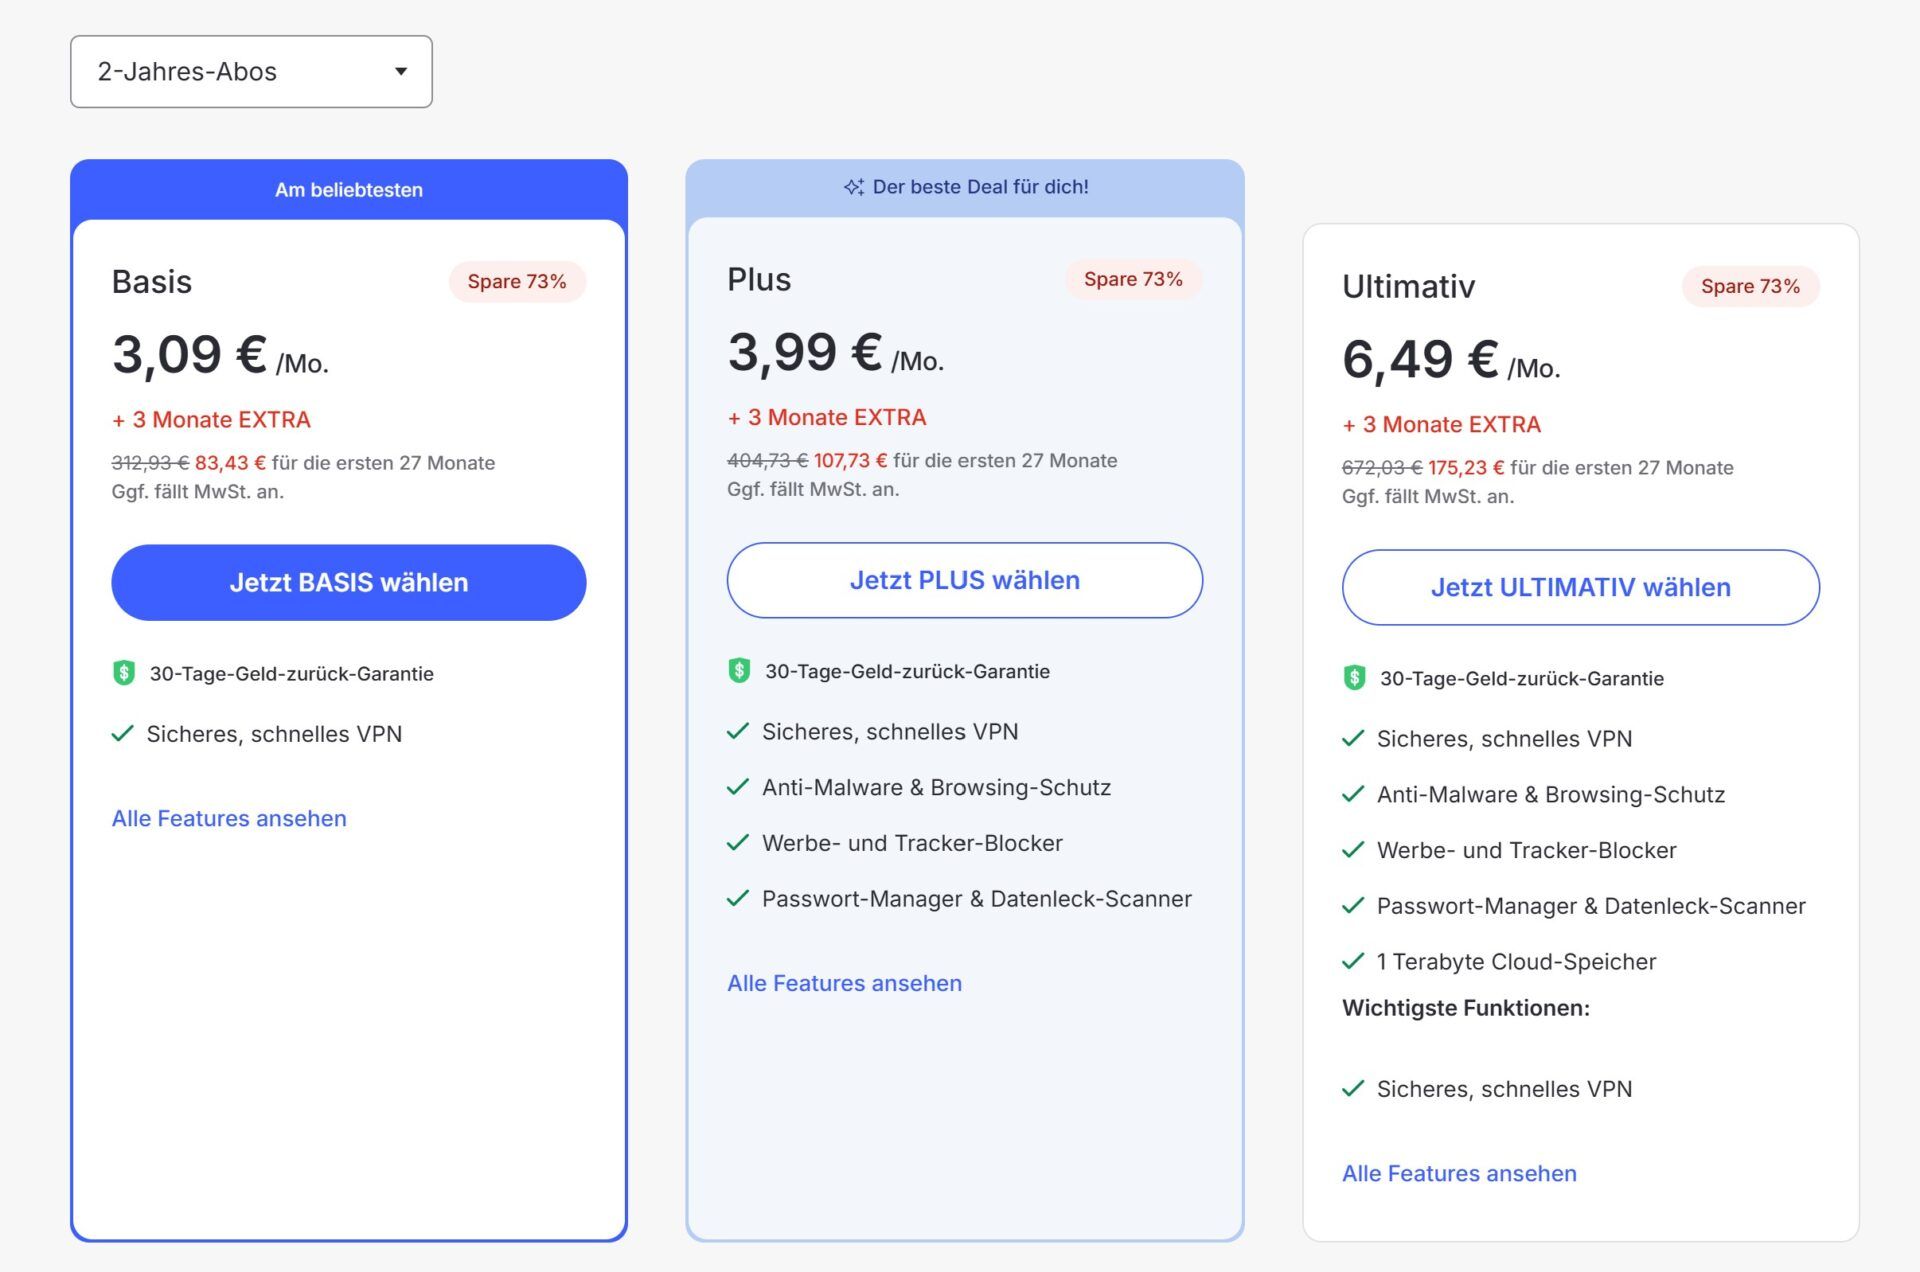Click Ggf. fällt MwSt. an. note in Plus card
Screen dimensions: 1920x1272
[813, 490]
